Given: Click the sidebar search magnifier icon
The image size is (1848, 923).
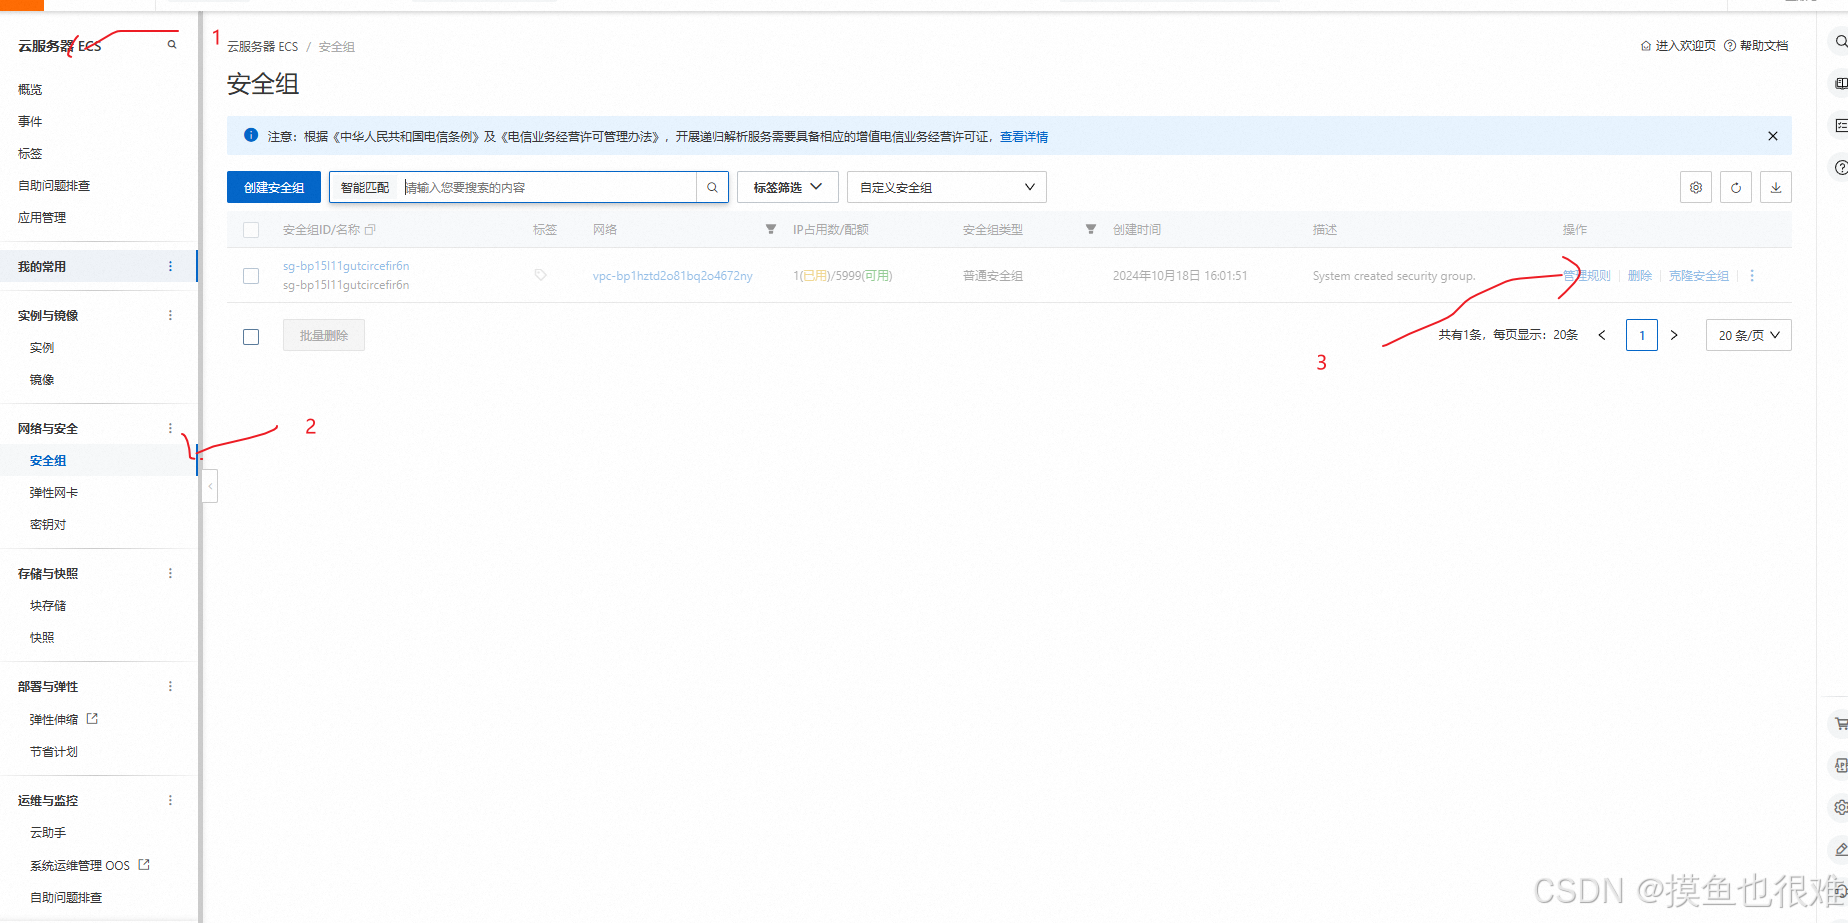Looking at the screenshot, I should pos(172,45).
